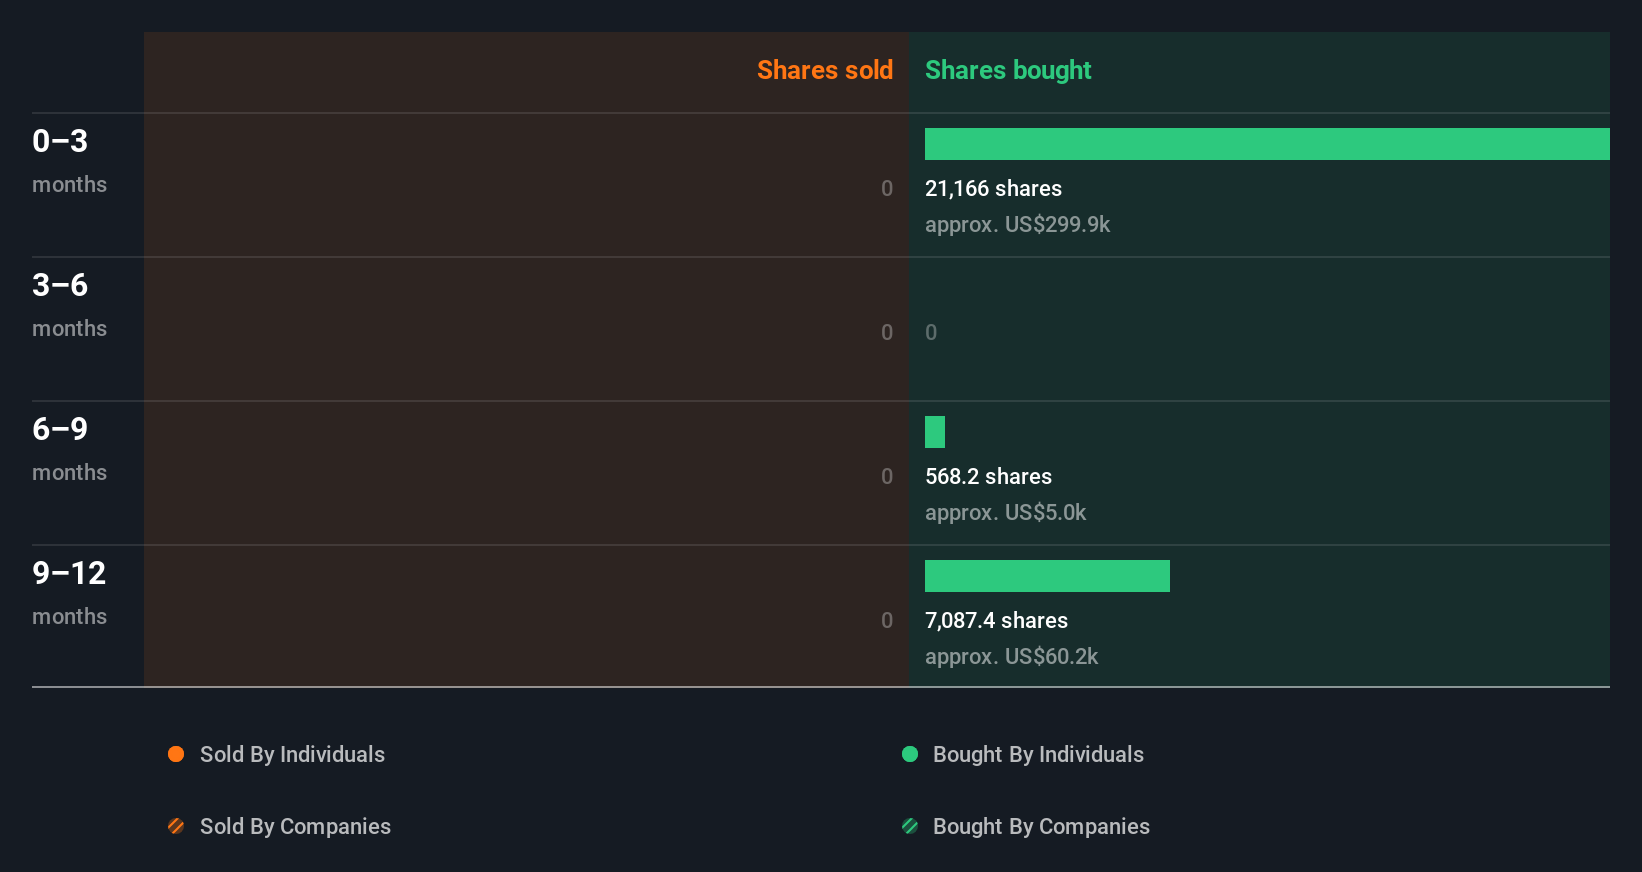Select the Bought By Companies legend label
Viewport: 1642px width, 872px height.
tap(1041, 826)
